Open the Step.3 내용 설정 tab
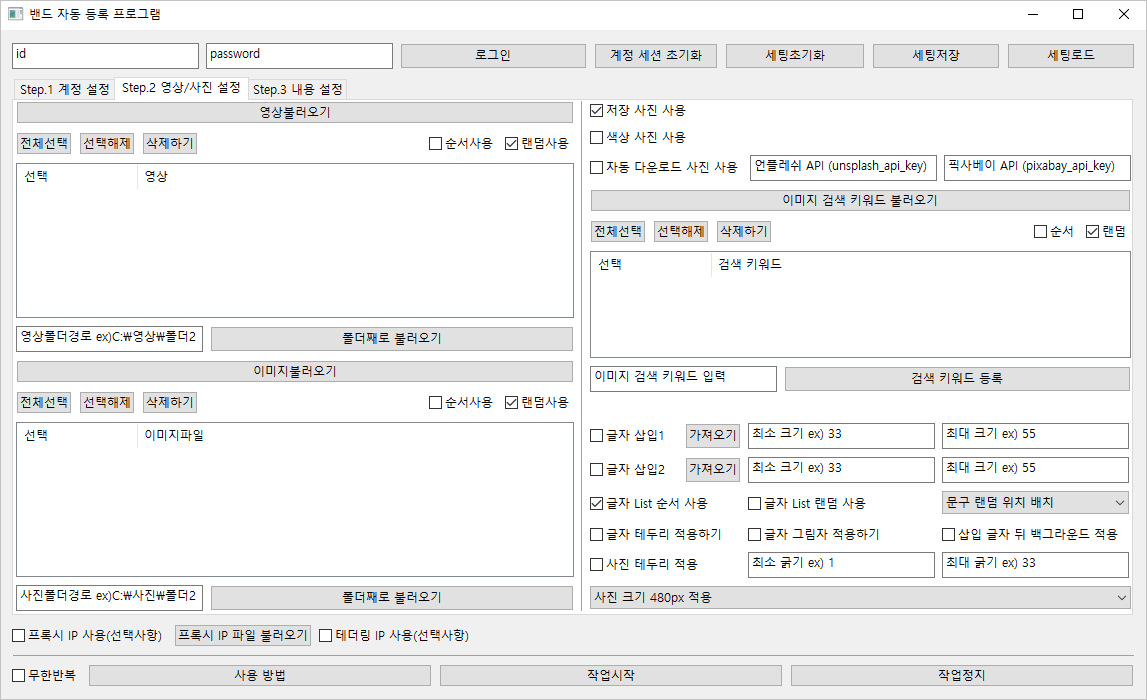Viewport: 1147px width, 700px height. [x=297, y=90]
